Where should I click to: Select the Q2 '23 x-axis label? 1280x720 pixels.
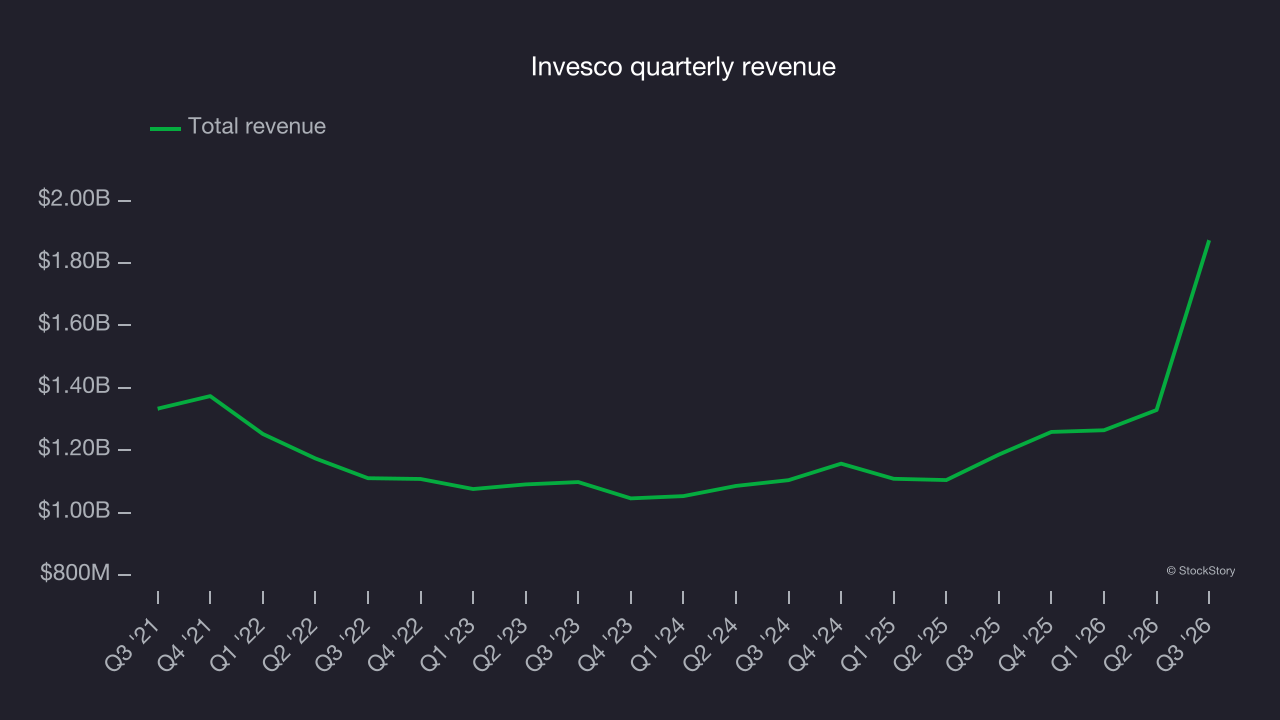[x=501, y=642]
